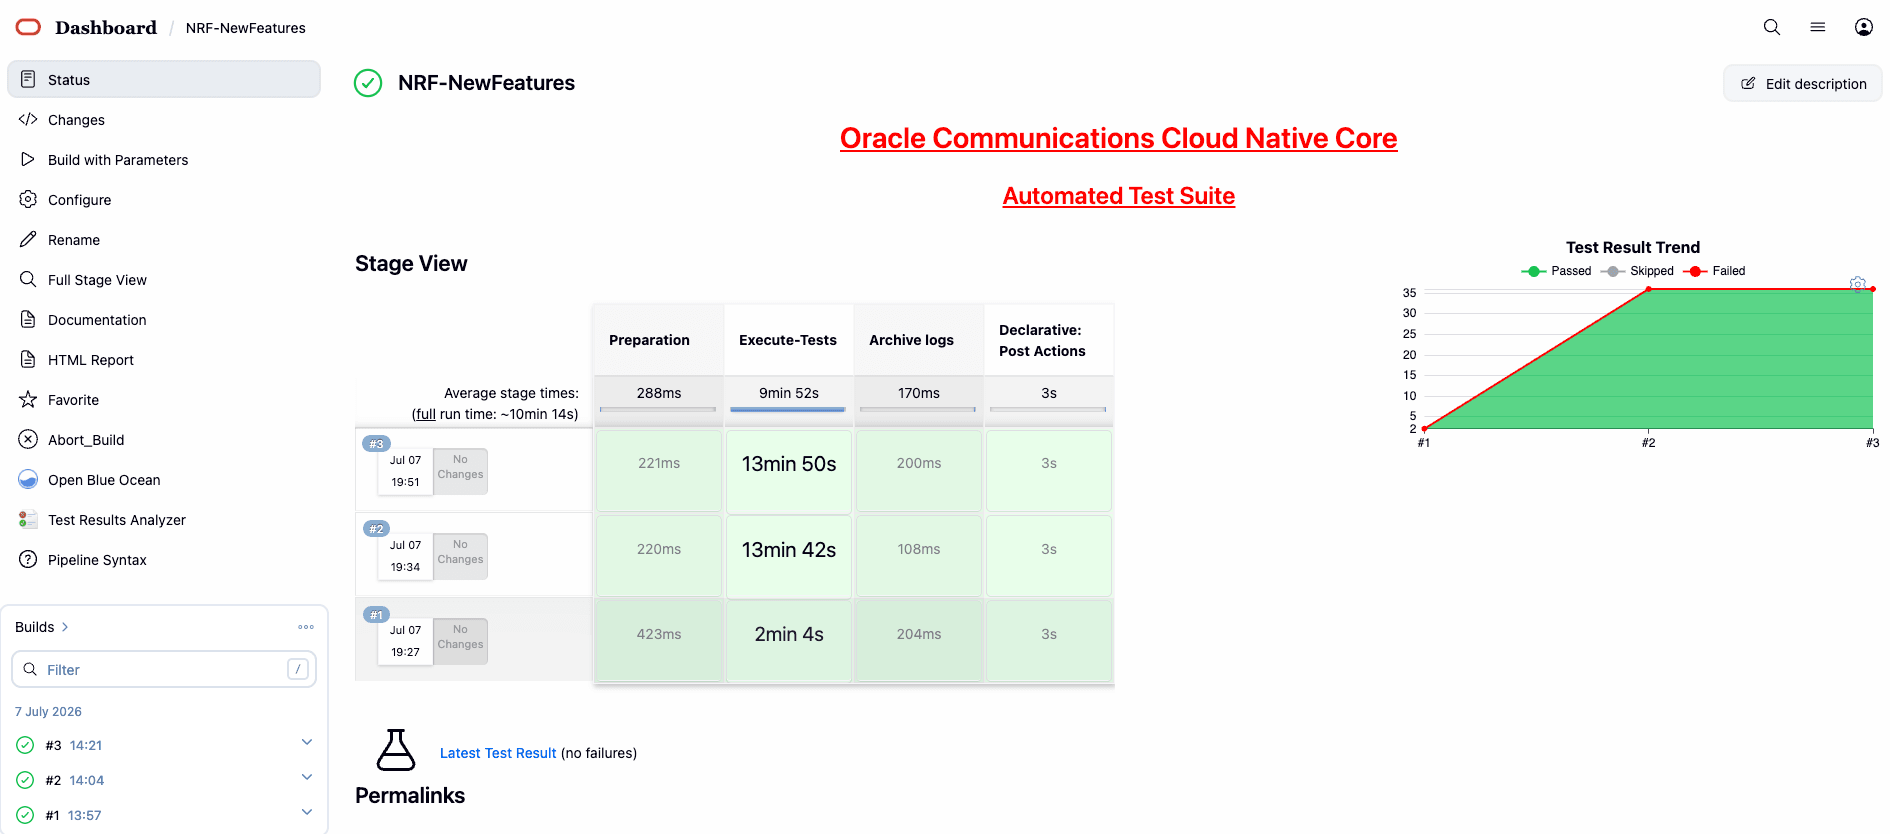Toggle the Skipped series in legend
The image size is (1890, 834).
(1637, 271)
